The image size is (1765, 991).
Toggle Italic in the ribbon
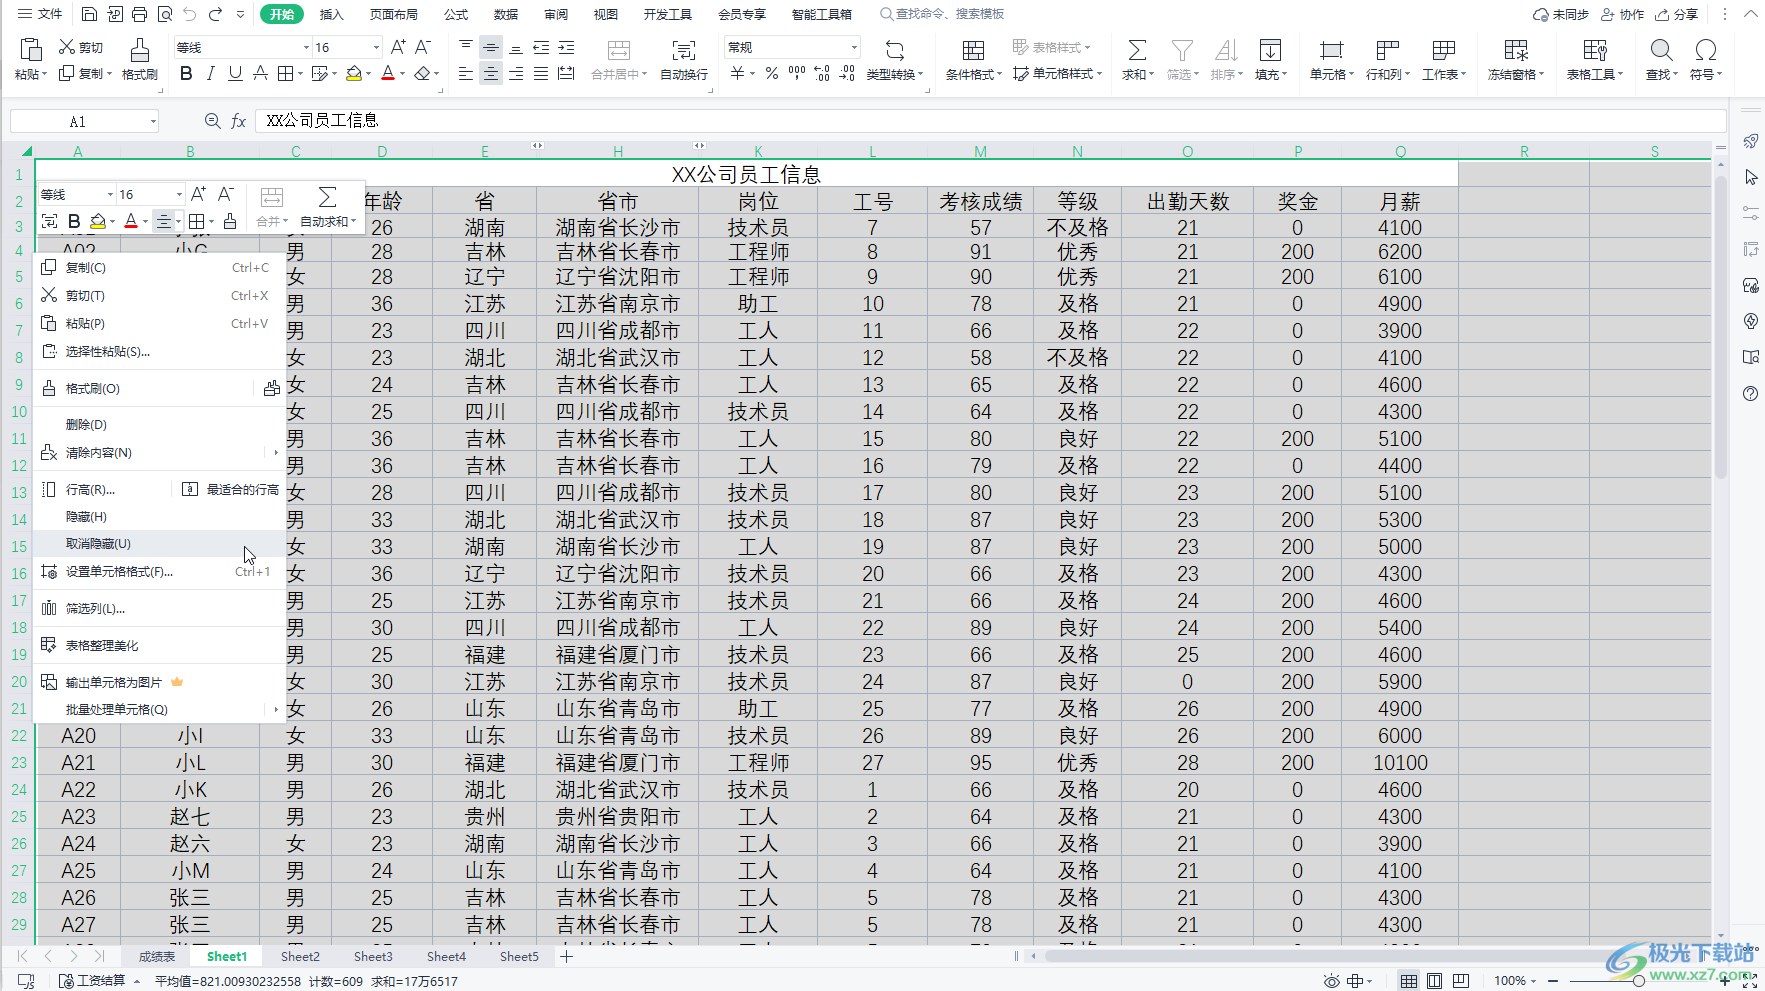210,73
